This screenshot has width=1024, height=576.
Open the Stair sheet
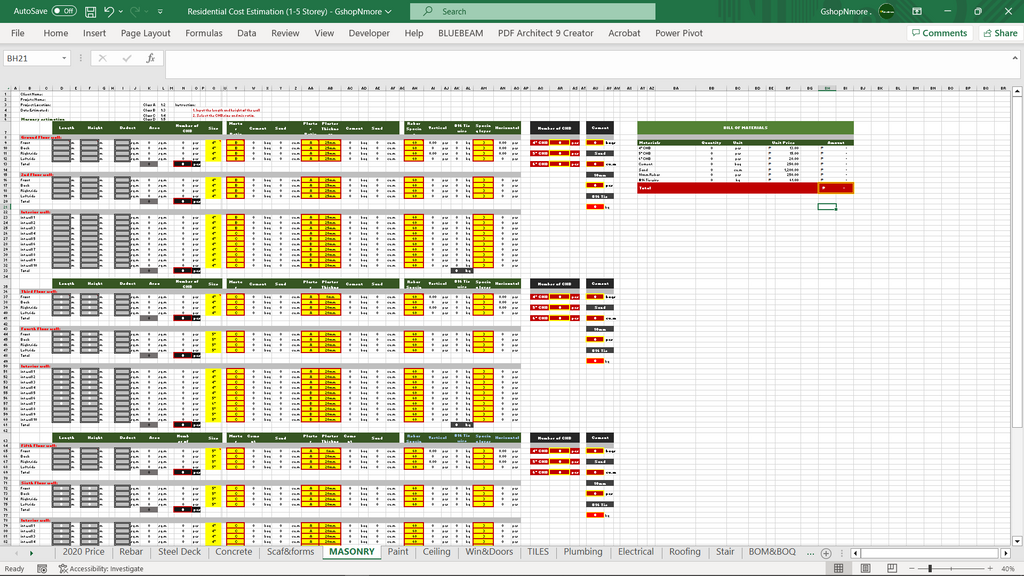[725, 552]
